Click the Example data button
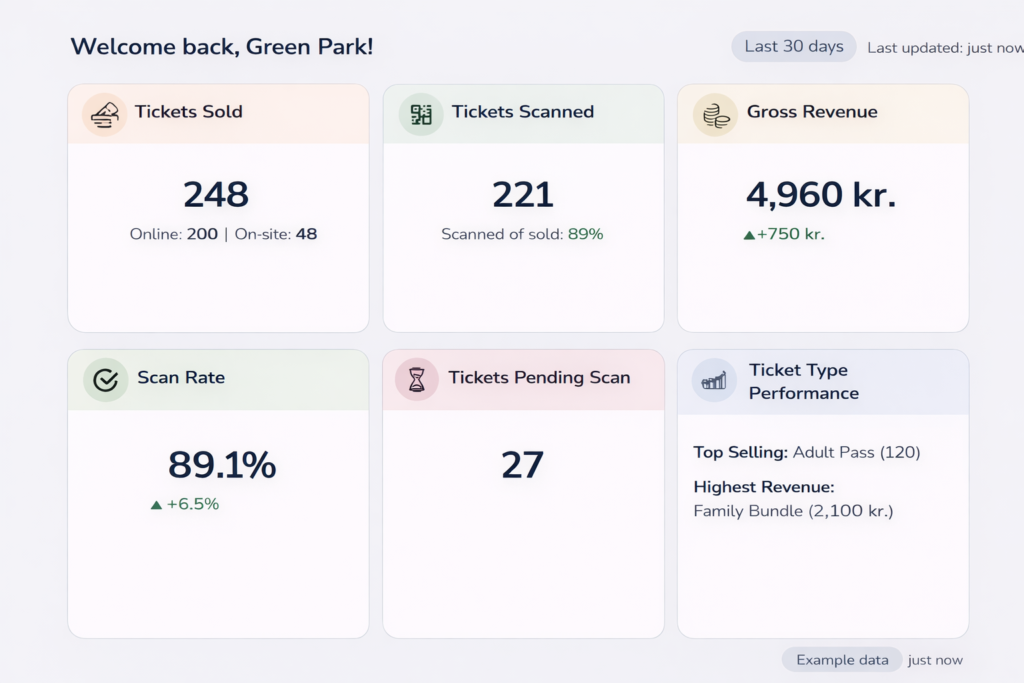This screenshot has width=1024, height=683. 841,660
